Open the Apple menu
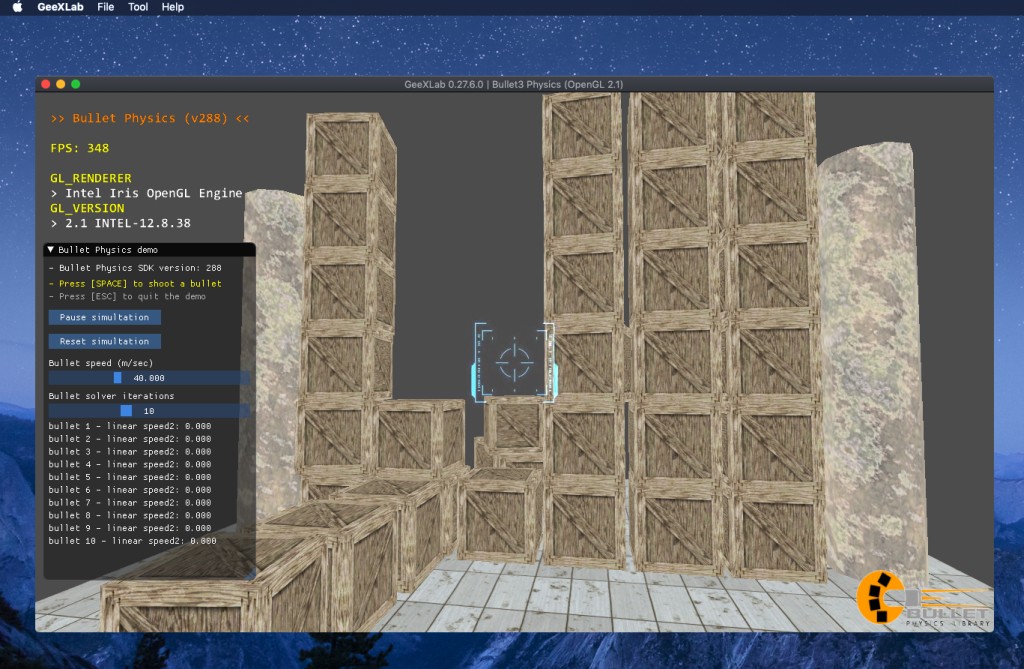Viewport: 1024px width, 669px height. pyautogui.click(x=18, y=7)
